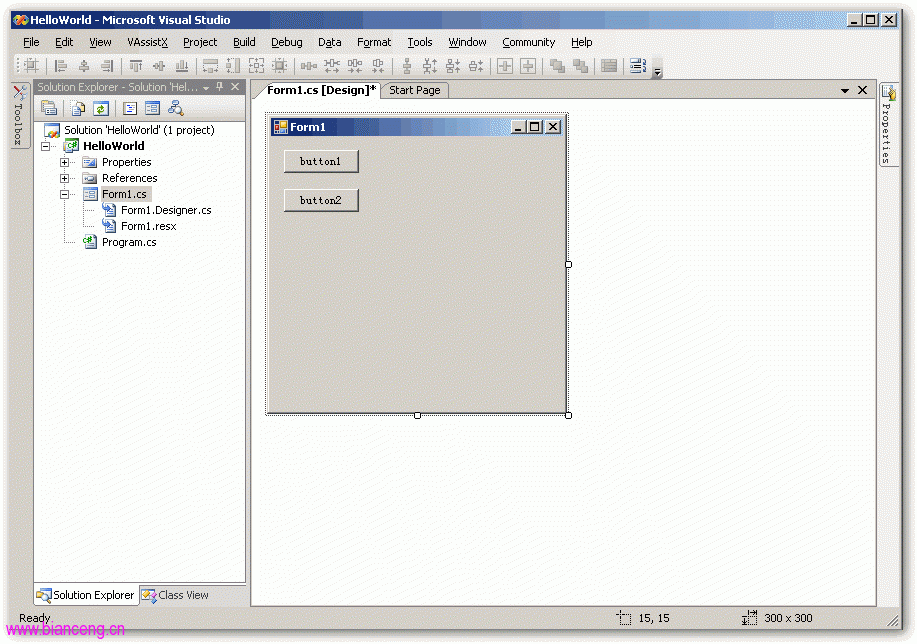Click Increase Horizontal Spacing icon
Screen dimensions: 917x644
click(332, 66)
